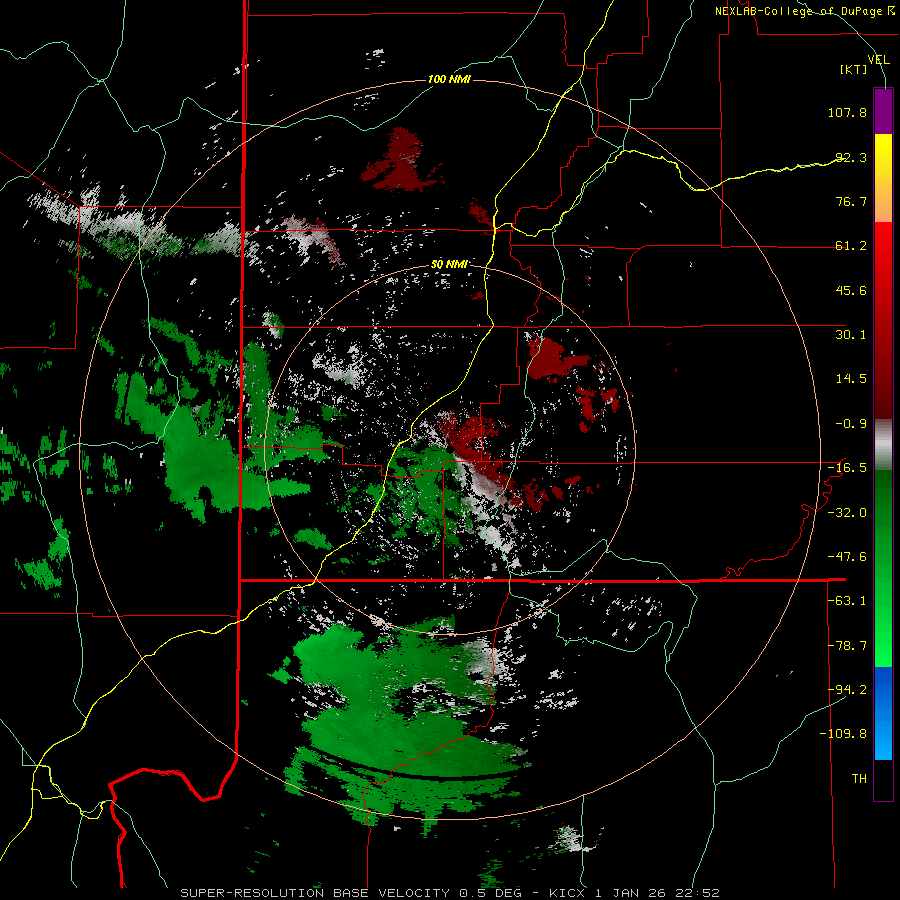Screen dimensions: 900x900
Task: Click the -63.1 velocity scale value
Action: click(847, 601)
